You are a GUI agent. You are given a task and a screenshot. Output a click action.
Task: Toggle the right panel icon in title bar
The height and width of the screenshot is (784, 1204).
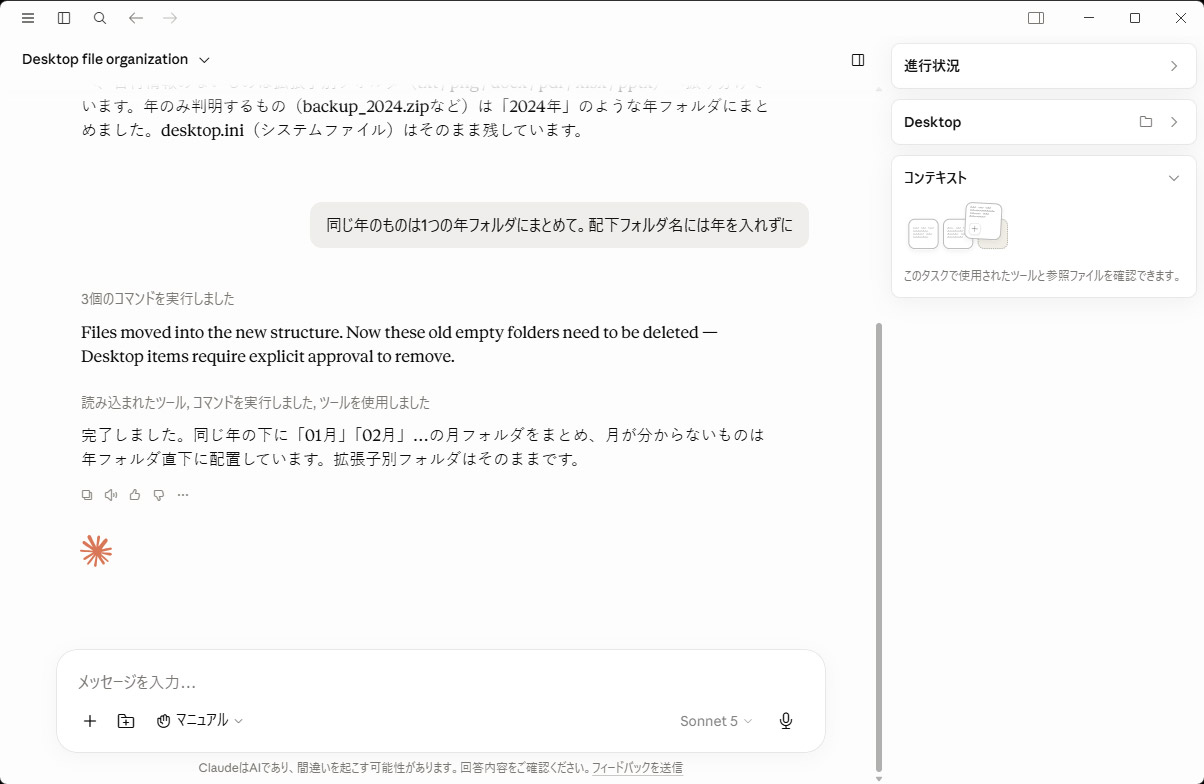[1036, 18]
